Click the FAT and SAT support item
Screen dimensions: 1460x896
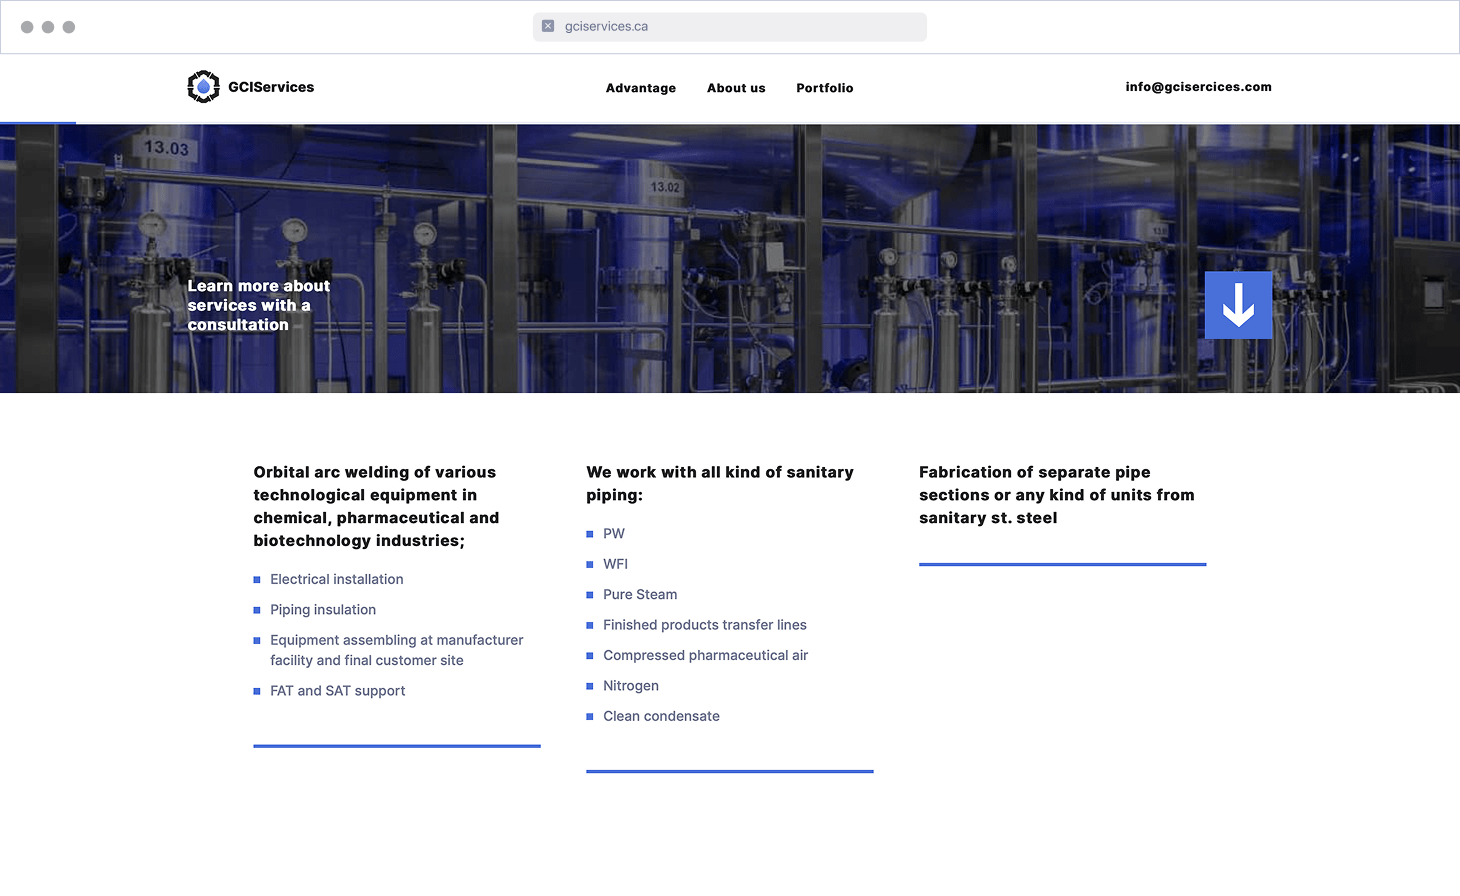(x=337, y=691)
